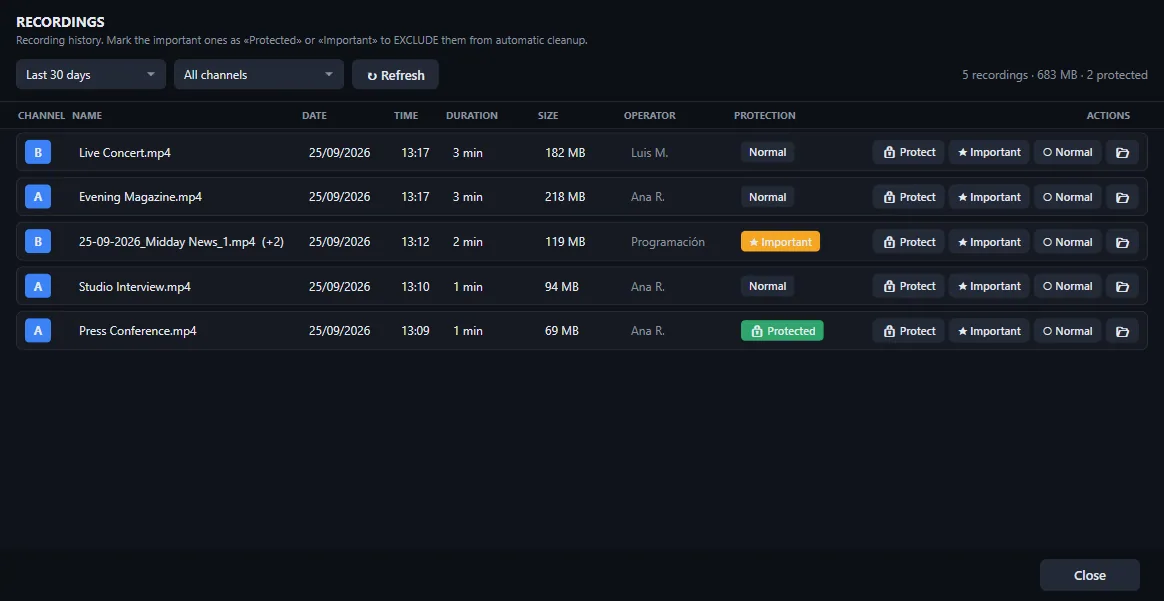Click the 119 MB size value
This screenshot has width=1164, height=601.
coord(565,242)
